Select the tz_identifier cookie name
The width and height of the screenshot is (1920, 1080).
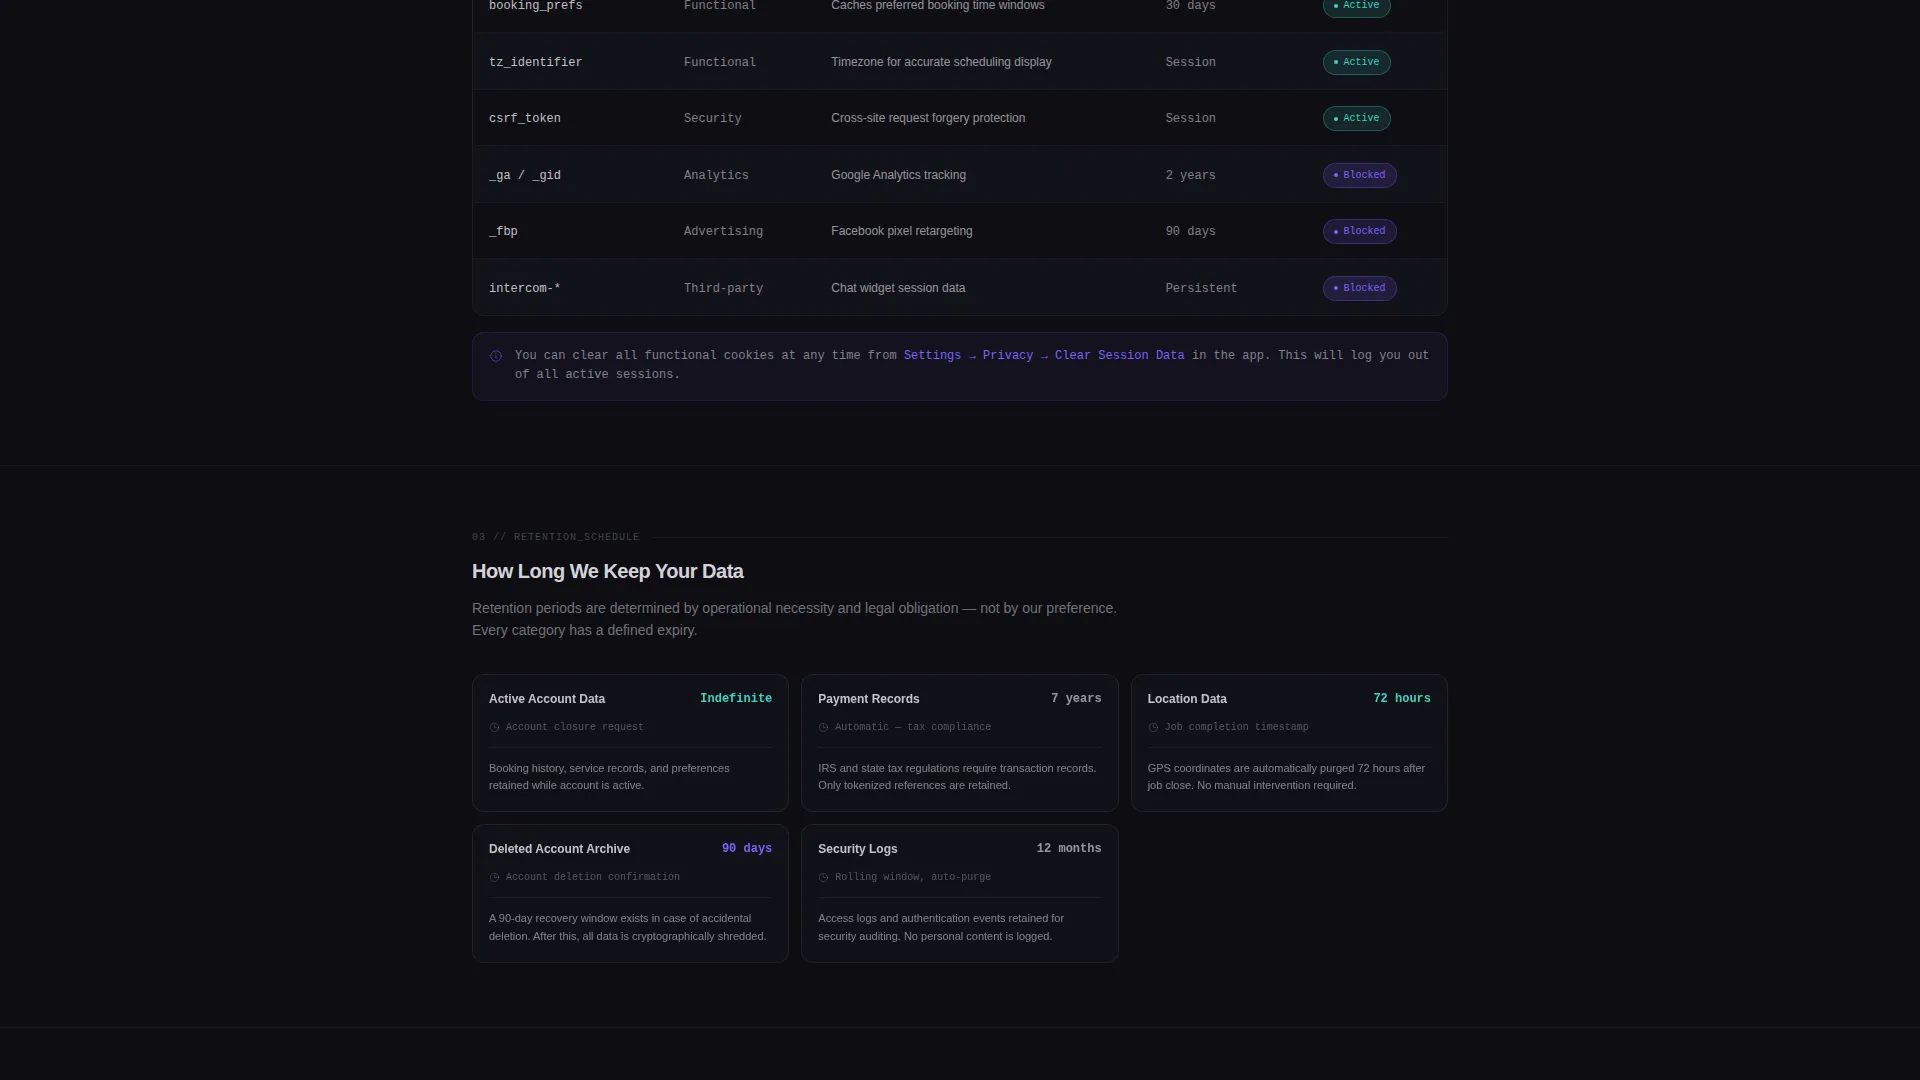tap(535, 62)
